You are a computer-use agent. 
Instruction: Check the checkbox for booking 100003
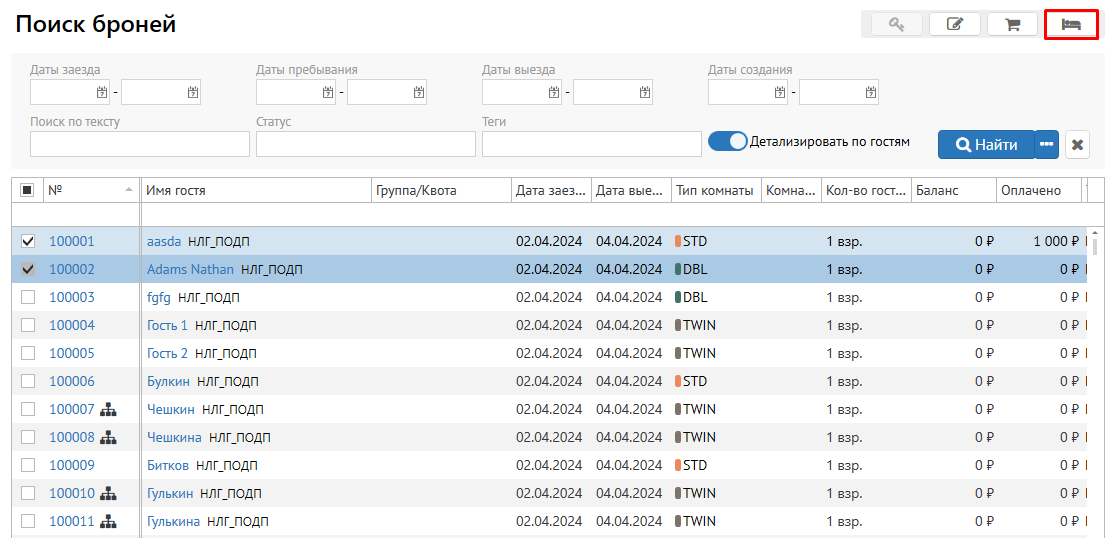(28, 297)
